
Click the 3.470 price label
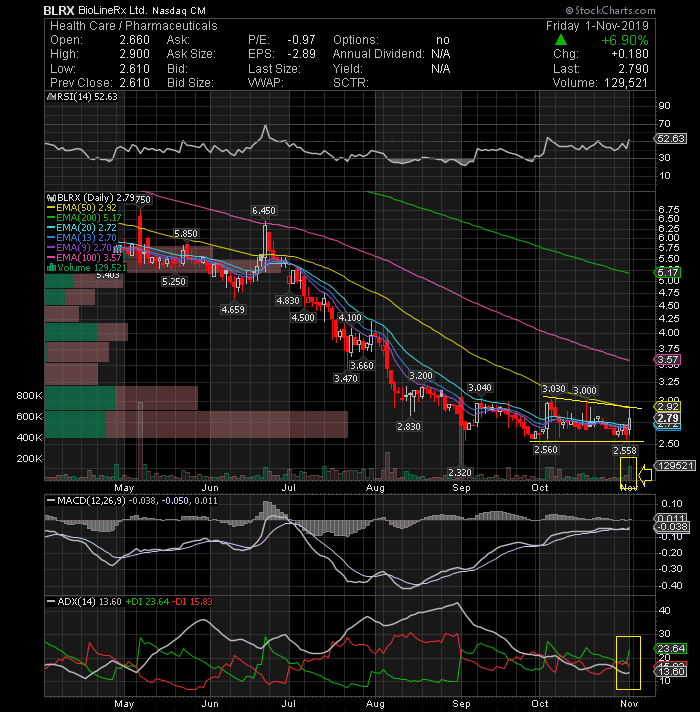point(346,378)
